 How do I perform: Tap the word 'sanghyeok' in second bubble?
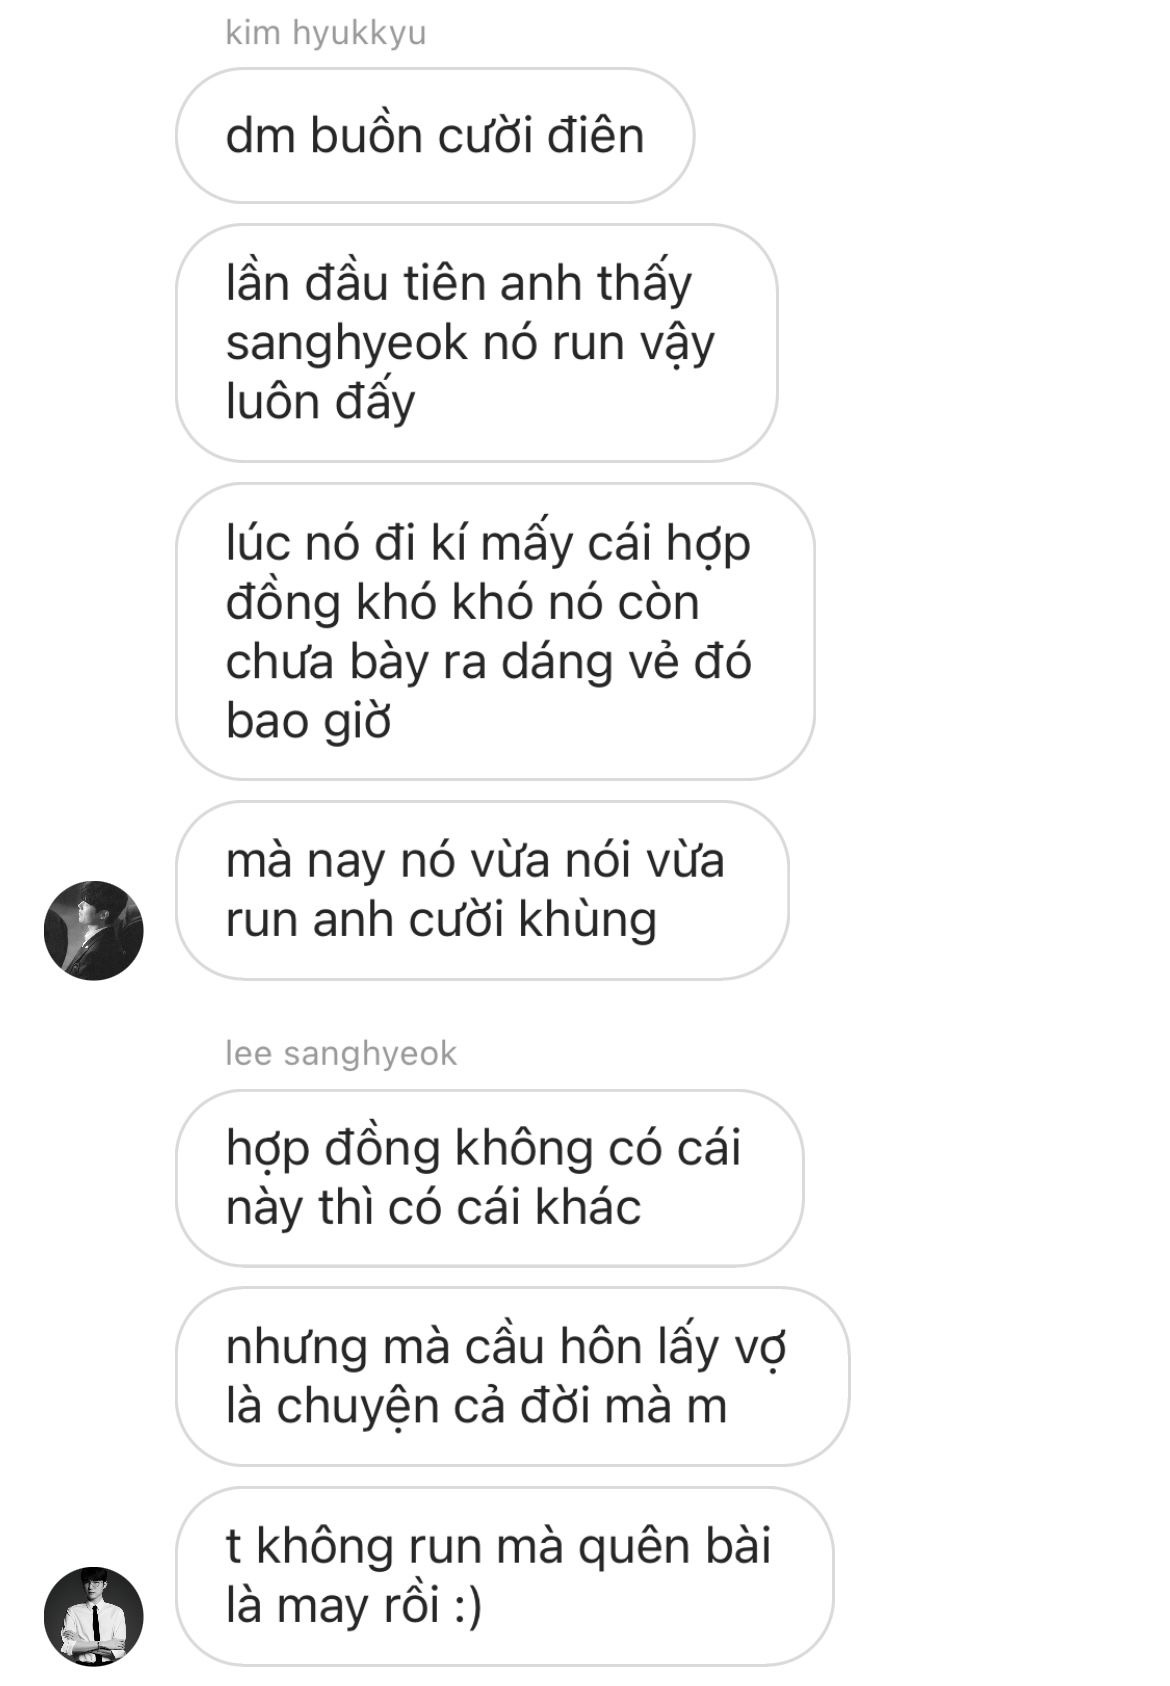346,345
